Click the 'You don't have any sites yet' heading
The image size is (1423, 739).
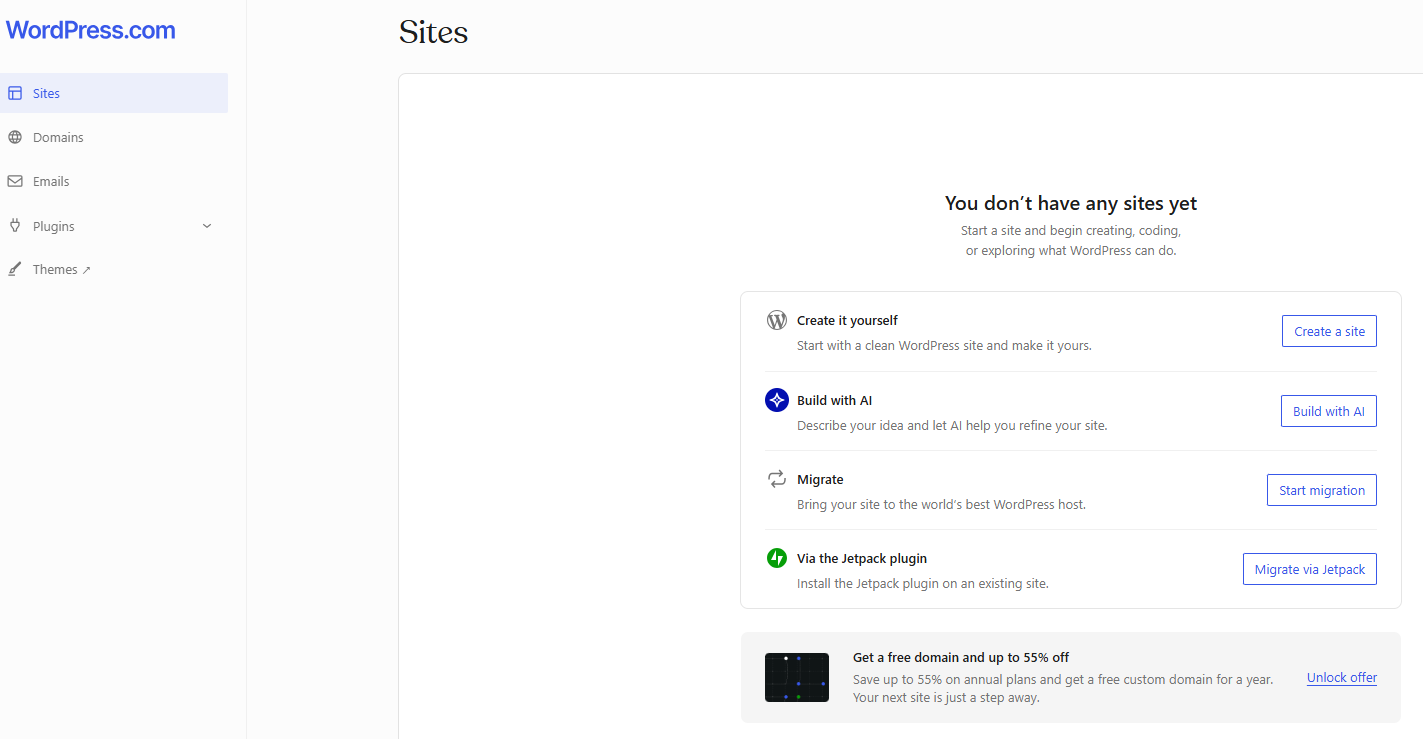(1071, 203)
